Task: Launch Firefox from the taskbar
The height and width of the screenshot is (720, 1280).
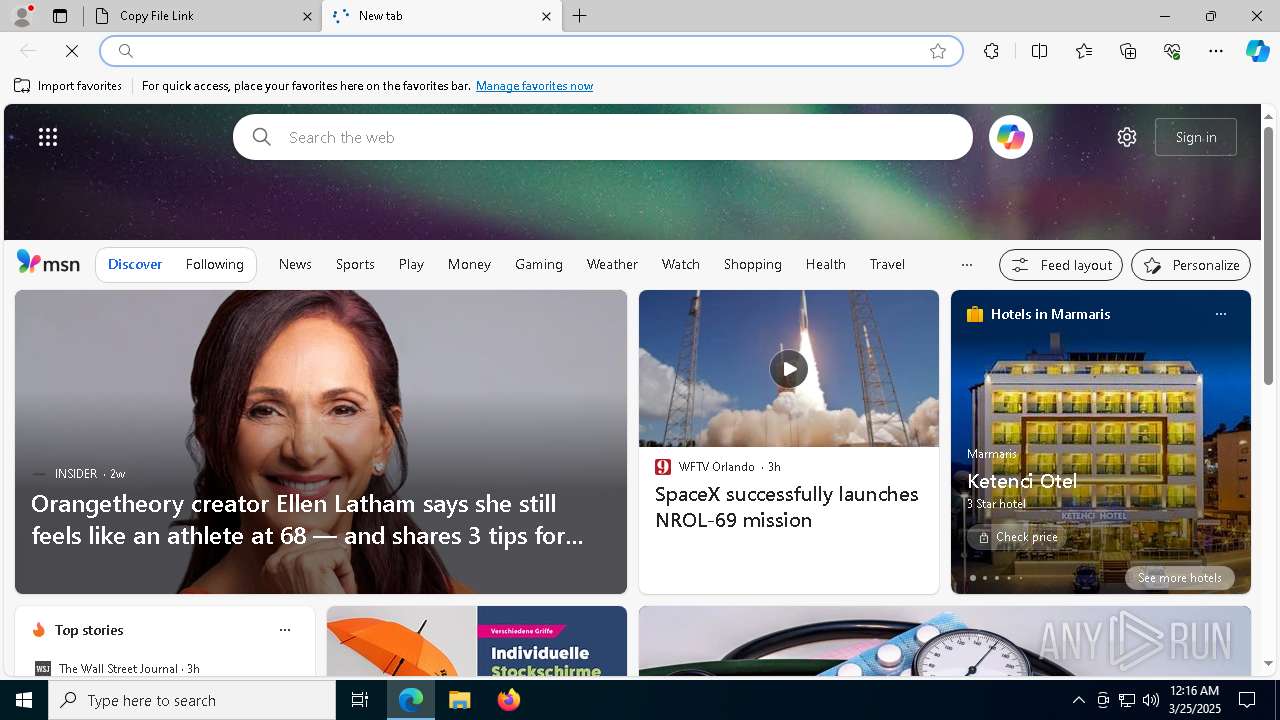Action: [x=509, y=700]
